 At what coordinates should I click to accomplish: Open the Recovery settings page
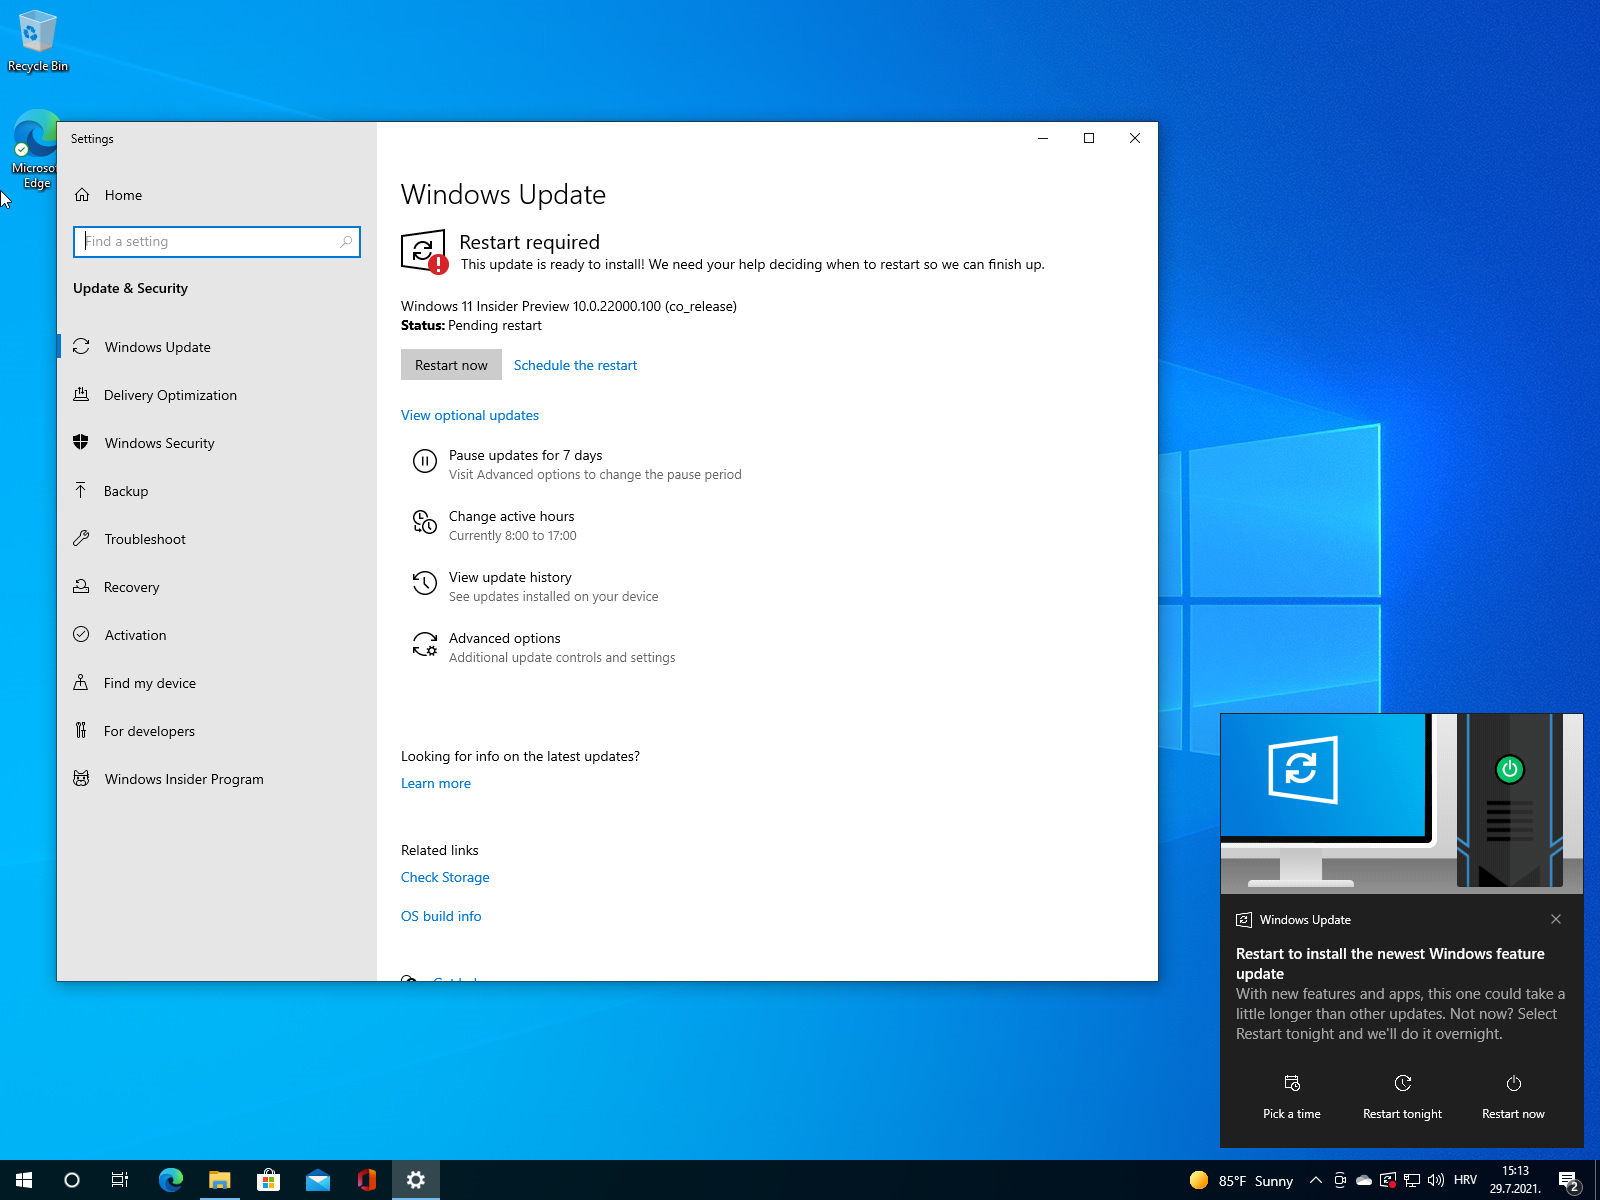click(131, 587)
